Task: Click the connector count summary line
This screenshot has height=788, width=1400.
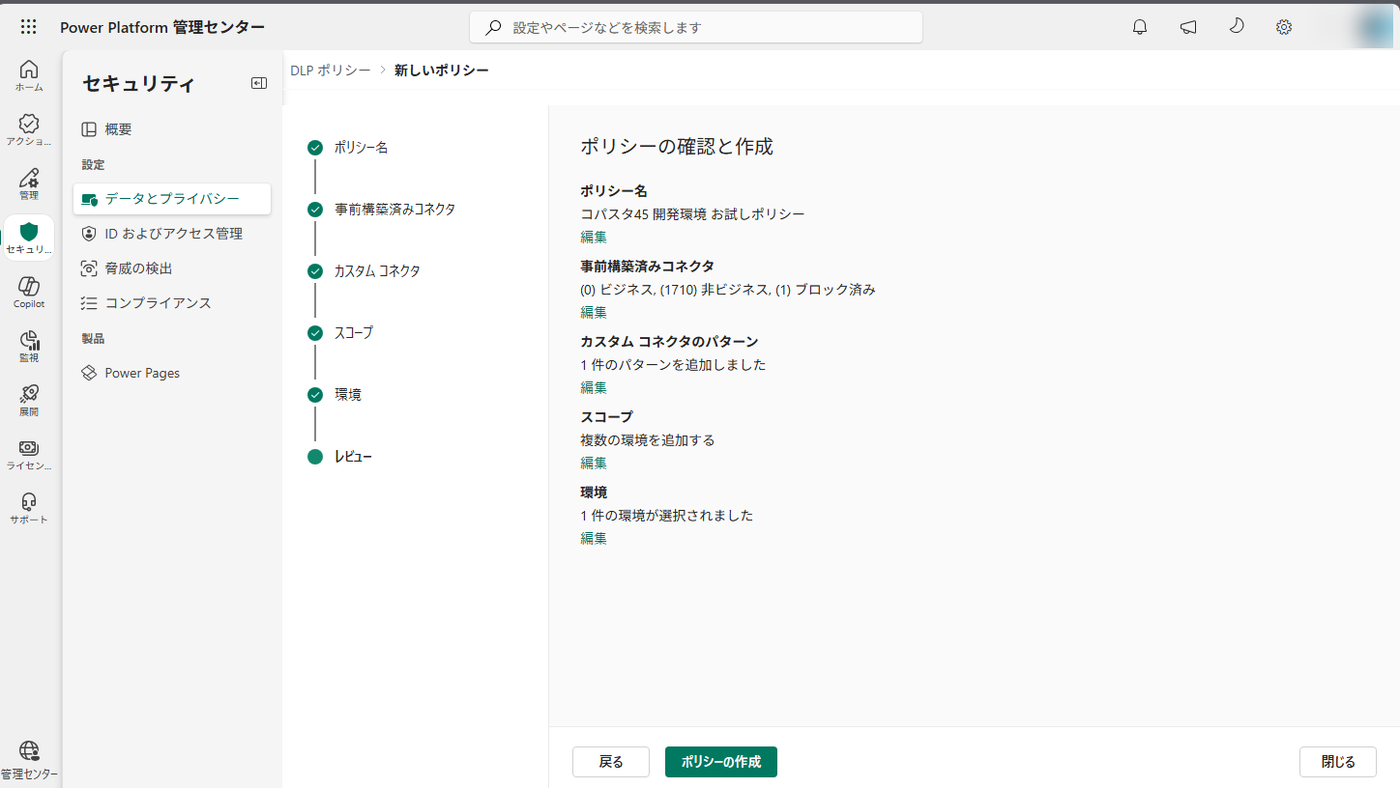Action: click(728, 290)
